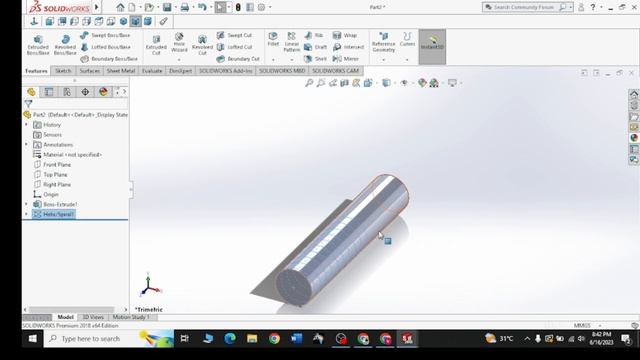Open the Curves tool
Viewport: 640px width, 360px height.
pos(407,40)
